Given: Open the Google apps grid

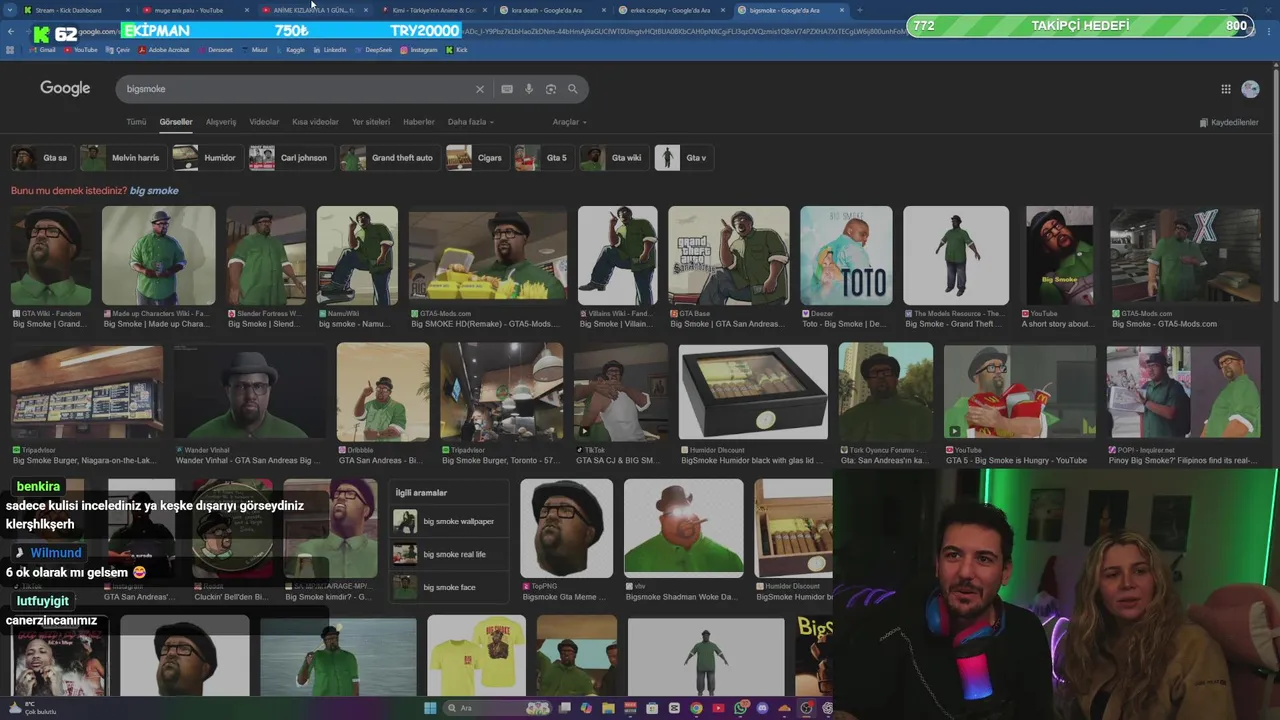Looking at the screenshot, I should pyautogui.click(x=1226, y=89).
